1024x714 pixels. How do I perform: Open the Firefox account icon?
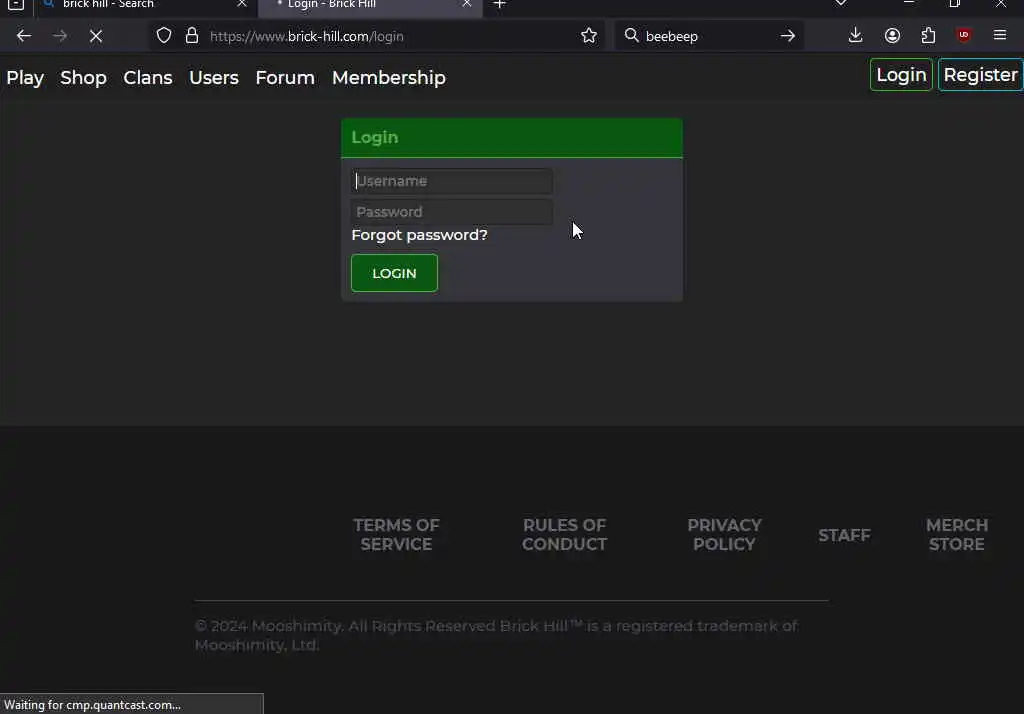point(892,35)
